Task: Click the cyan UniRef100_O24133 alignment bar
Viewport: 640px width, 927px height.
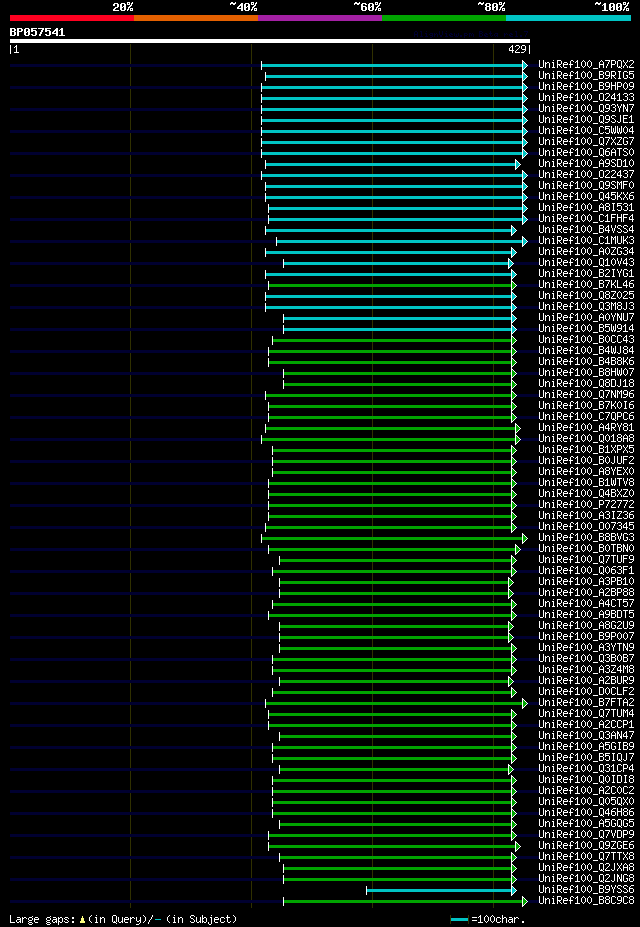Action: (x=394, y=98)
